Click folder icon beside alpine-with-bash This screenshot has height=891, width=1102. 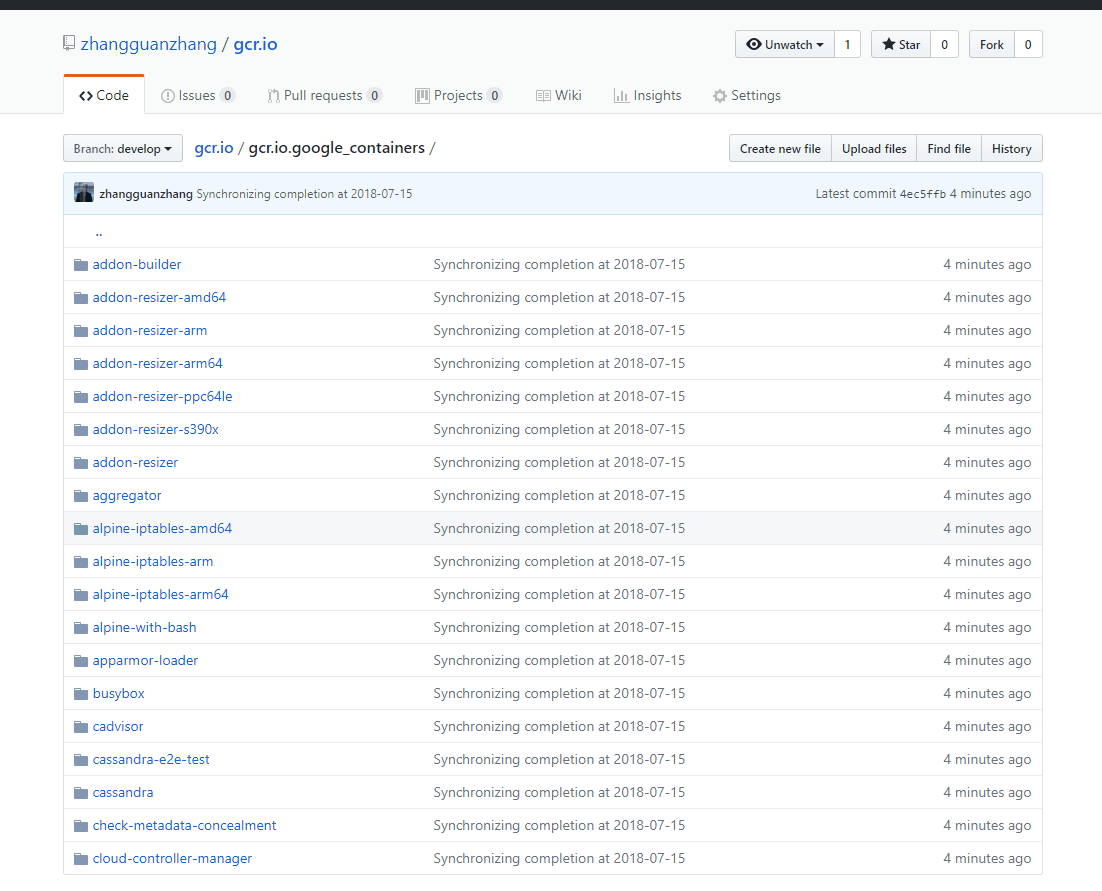(x=81, y=628)
